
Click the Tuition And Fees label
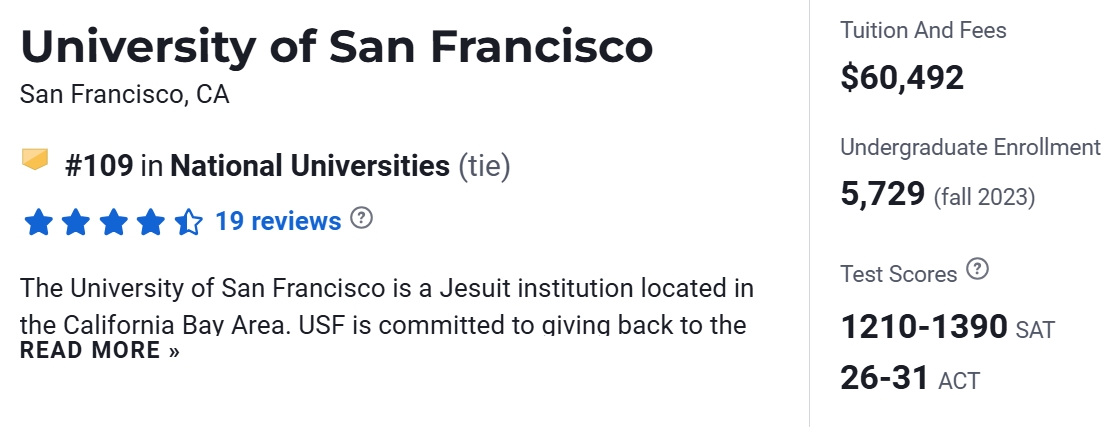pos(923,31)
